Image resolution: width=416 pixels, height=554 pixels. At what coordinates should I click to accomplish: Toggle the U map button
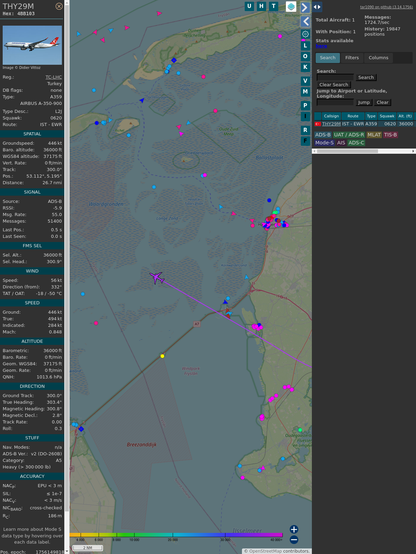249,6
